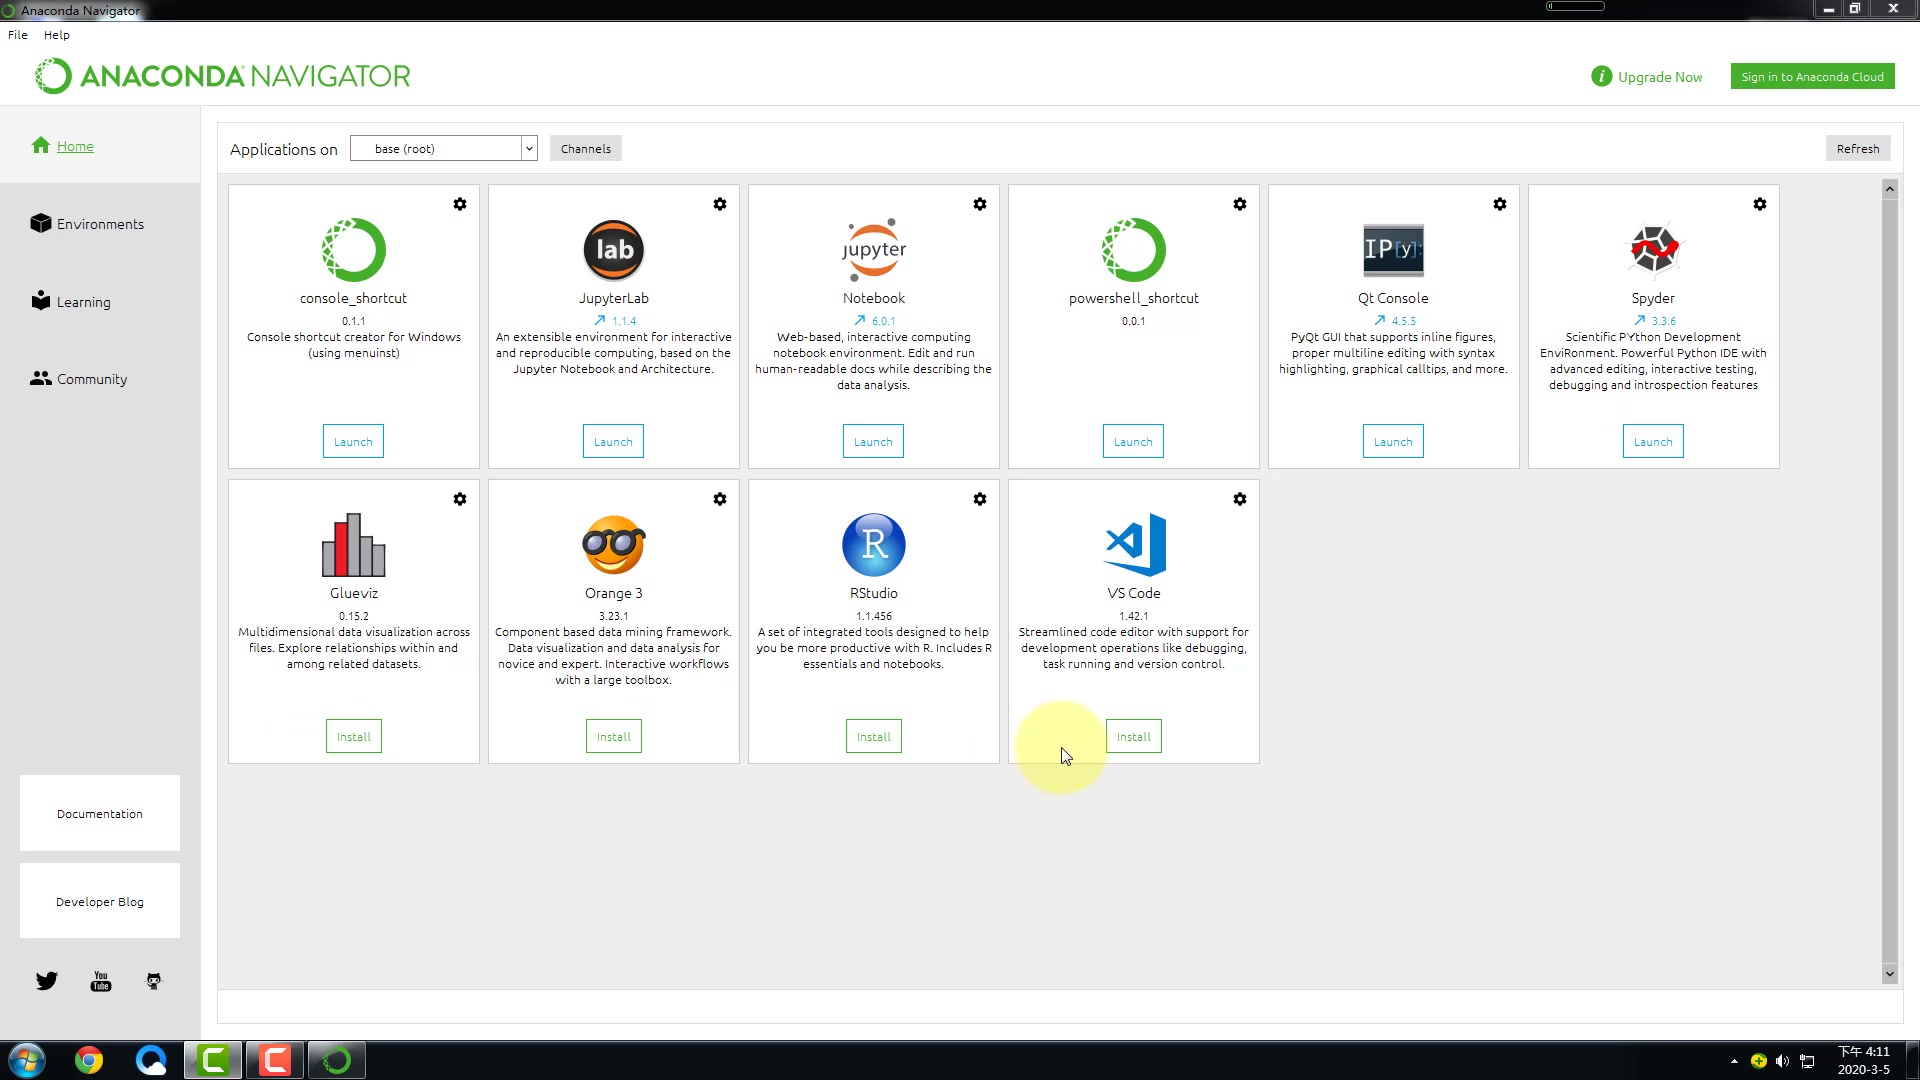1920x1080 pixels.
Task: Click the Upgrade Now link
Action: (x=1660, y=77)
